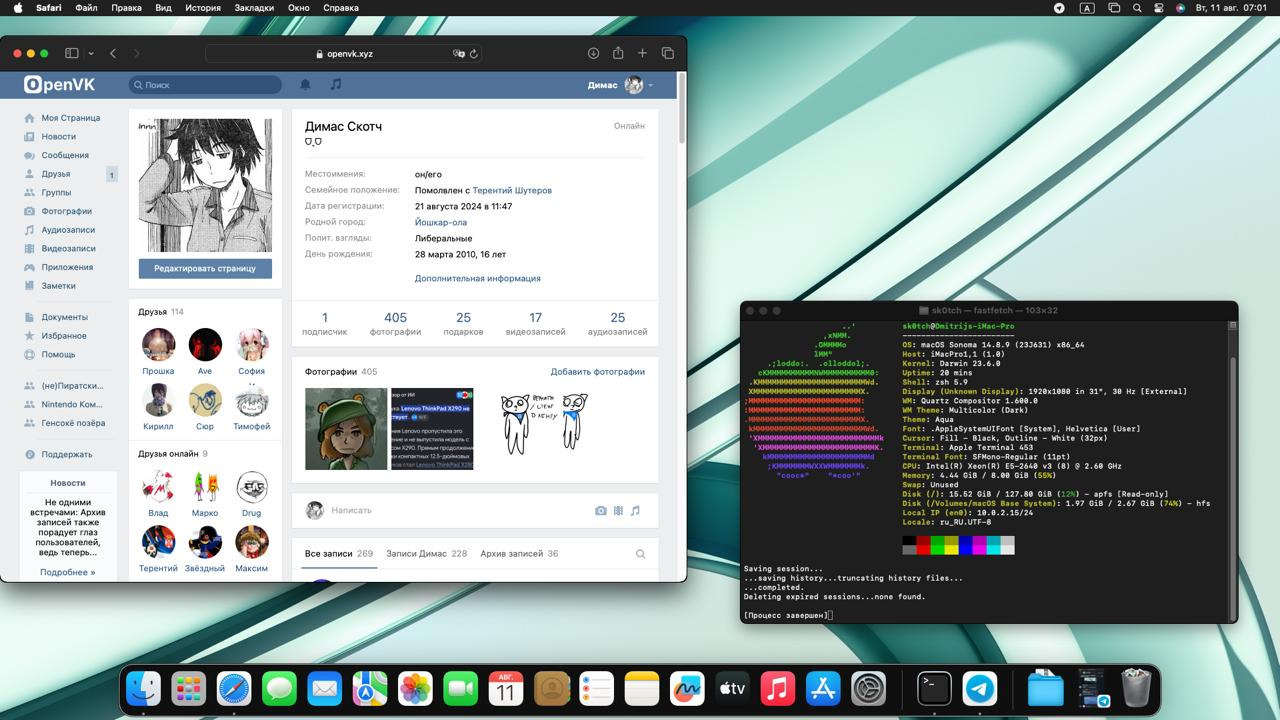Open the profile avatar image
This screenshot has height=720, width=1280.
[x=205, y=185]
